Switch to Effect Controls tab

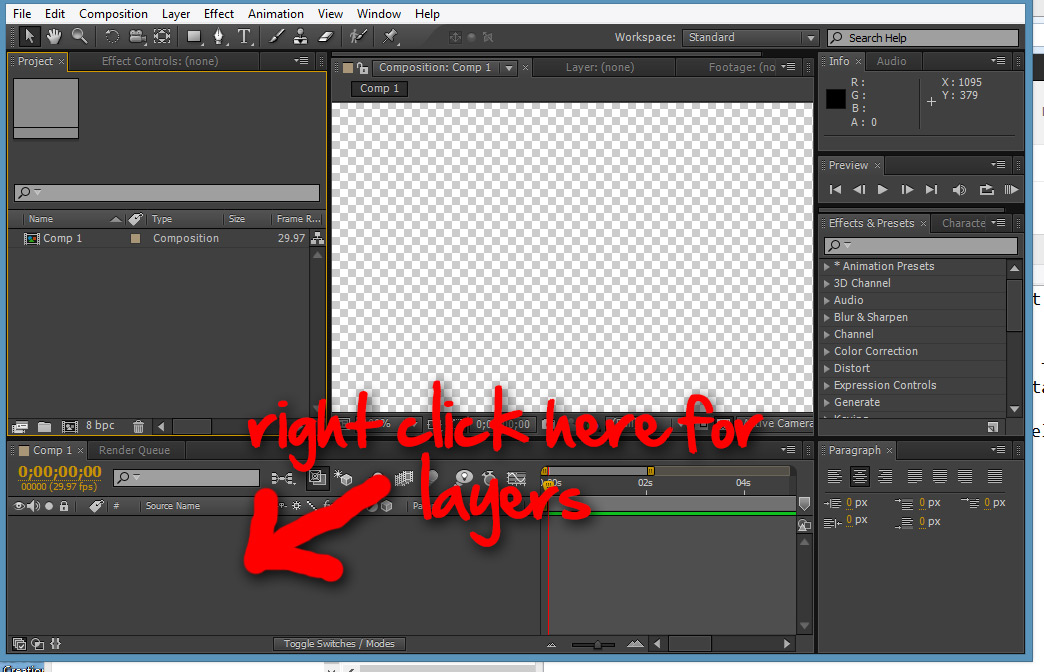coord(160,61)
